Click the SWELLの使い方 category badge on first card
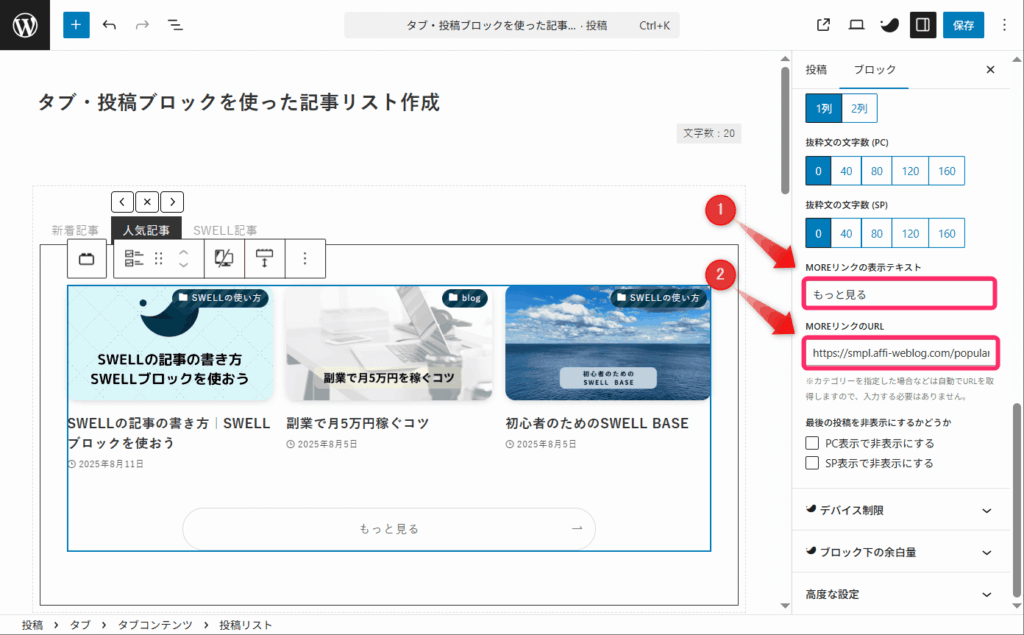Screen dimensions: 1024x635 (x=220, y=298)
